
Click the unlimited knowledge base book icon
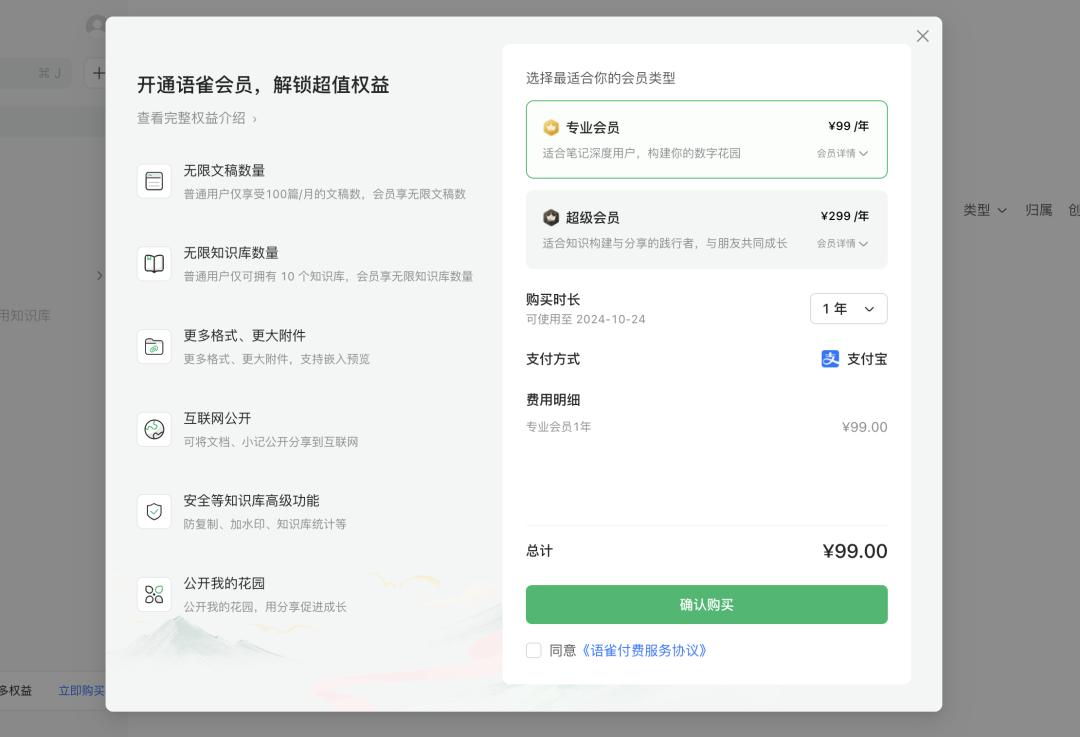click(x=154, y=264)
